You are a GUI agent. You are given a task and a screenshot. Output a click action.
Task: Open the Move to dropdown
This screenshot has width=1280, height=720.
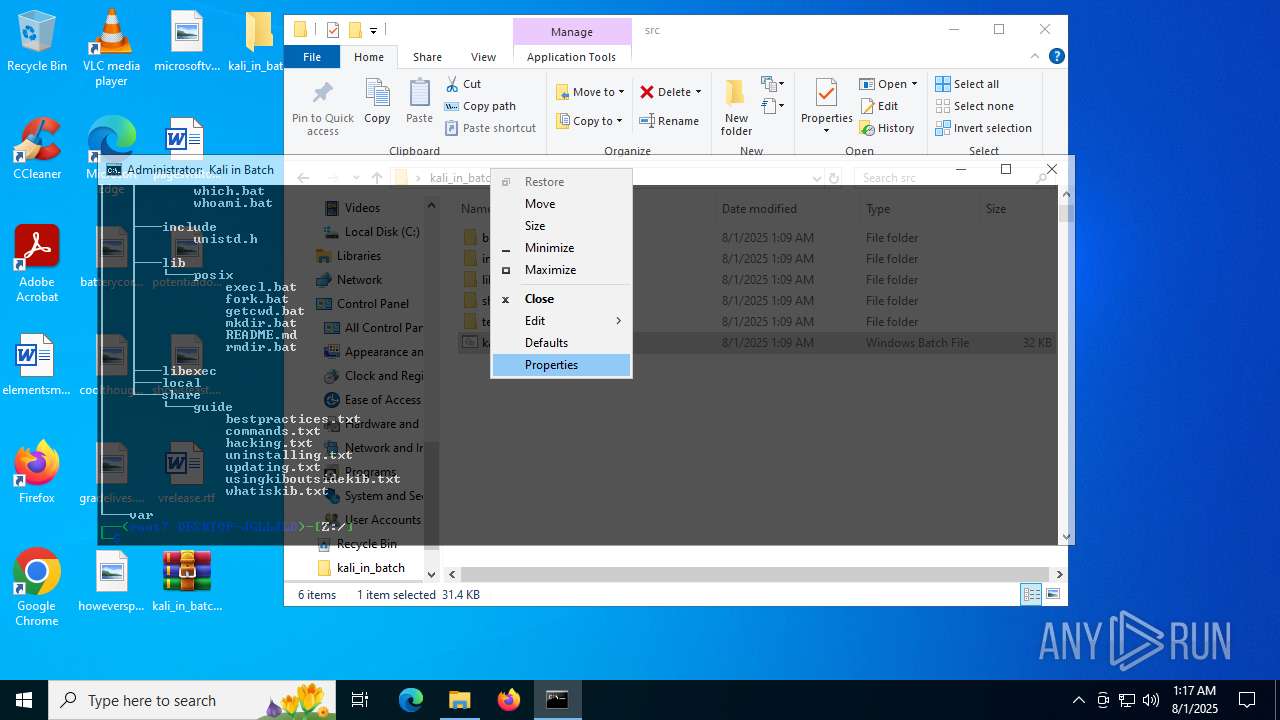click(590, 92)
